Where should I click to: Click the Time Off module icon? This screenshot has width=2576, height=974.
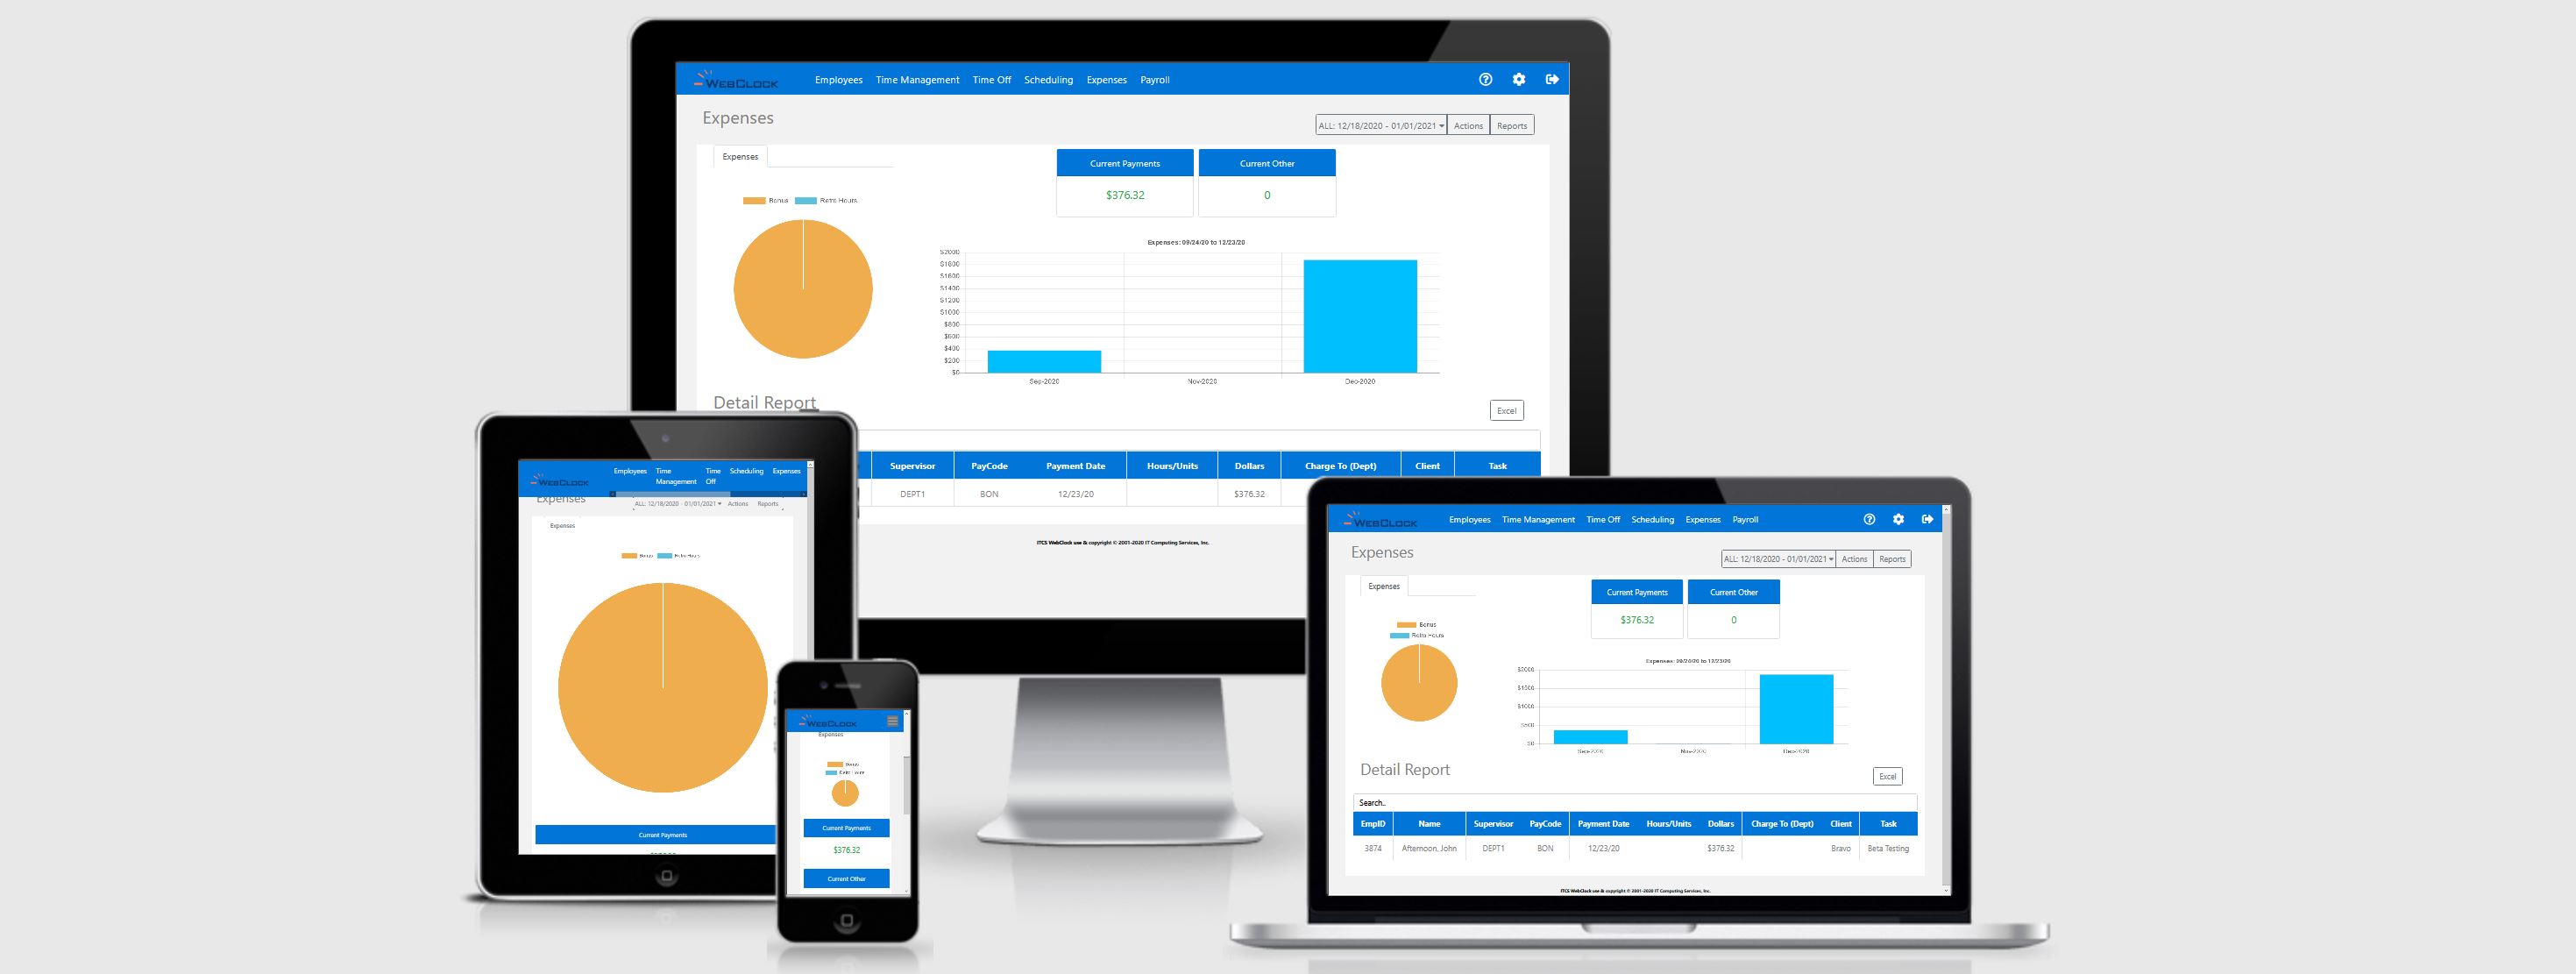(x=987, y=81)
